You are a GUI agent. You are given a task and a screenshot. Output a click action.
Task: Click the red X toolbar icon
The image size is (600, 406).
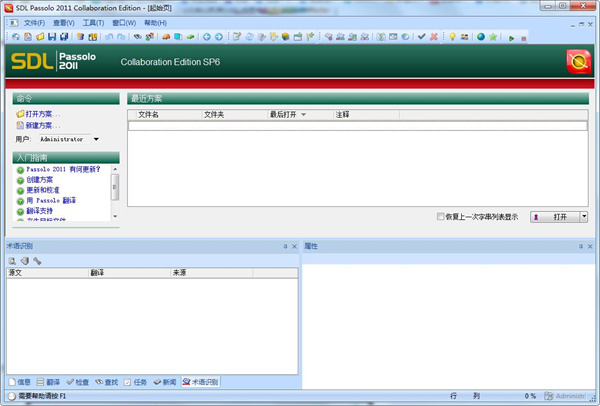[x=434, y=37]
